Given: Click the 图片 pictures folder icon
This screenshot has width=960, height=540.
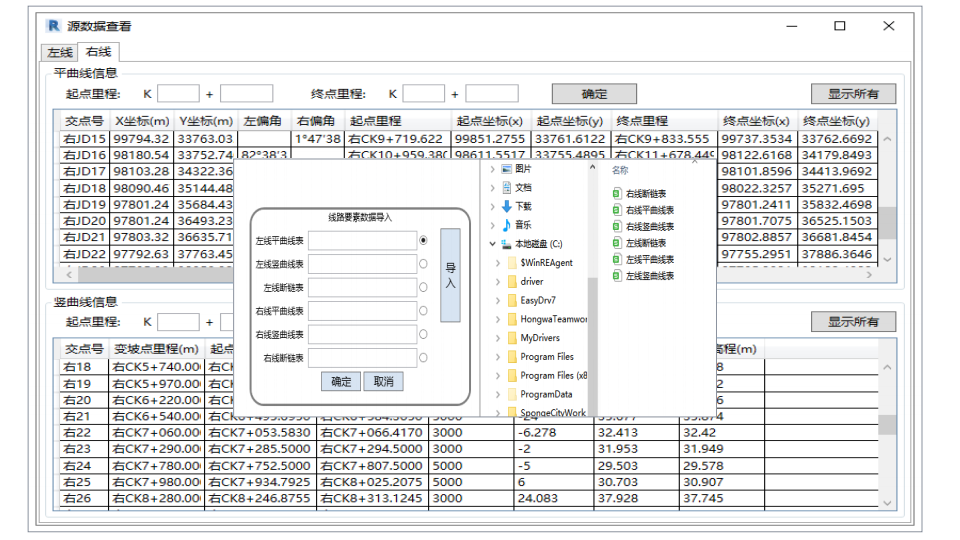Looking at the screenshot, I should [506, 168].
